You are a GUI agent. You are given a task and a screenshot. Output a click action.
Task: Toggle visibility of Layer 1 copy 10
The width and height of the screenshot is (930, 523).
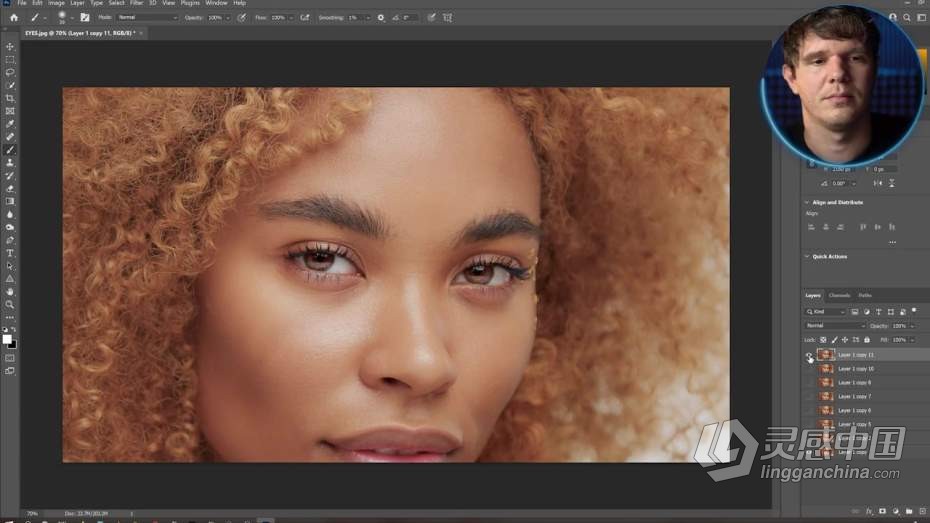pos(809,369)
